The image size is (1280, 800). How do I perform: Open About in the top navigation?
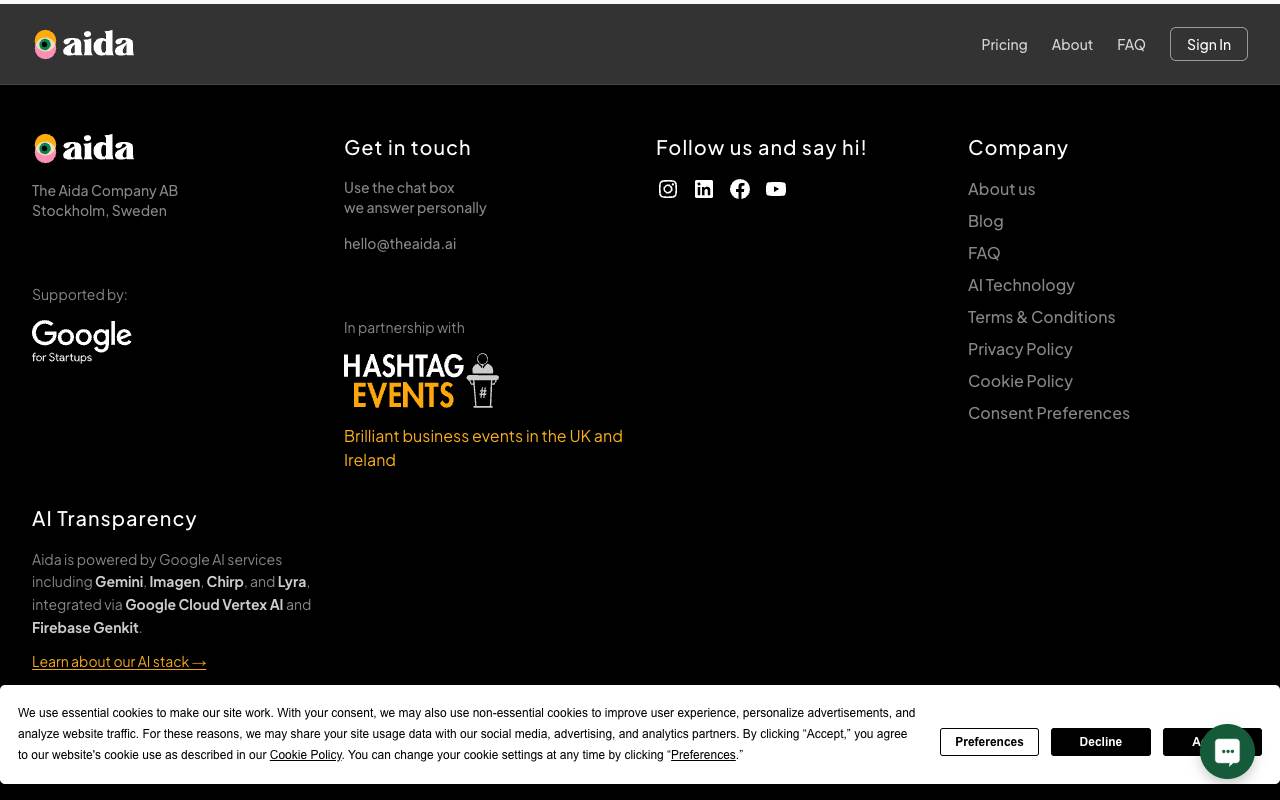coord(1072,44)
